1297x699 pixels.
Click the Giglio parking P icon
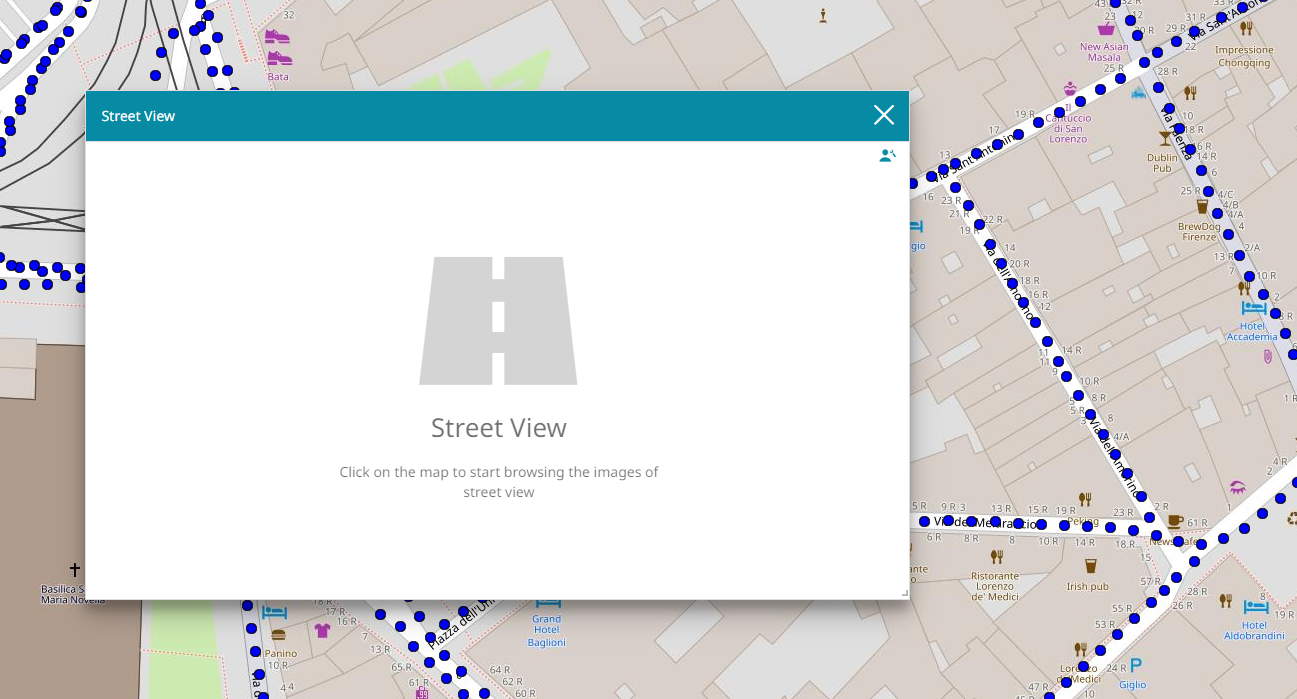coord(1135,665)
